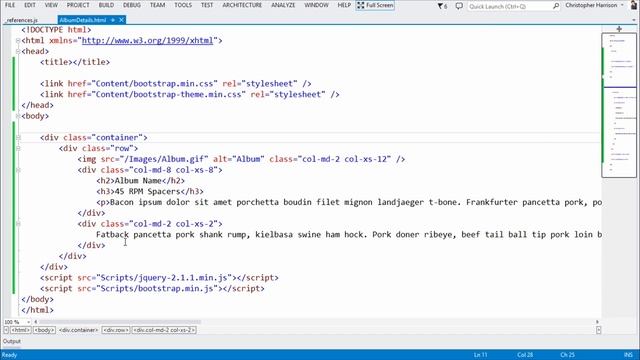Open the notifications flag icon
This screenshot has width=640, height=360.
point(442,6)
